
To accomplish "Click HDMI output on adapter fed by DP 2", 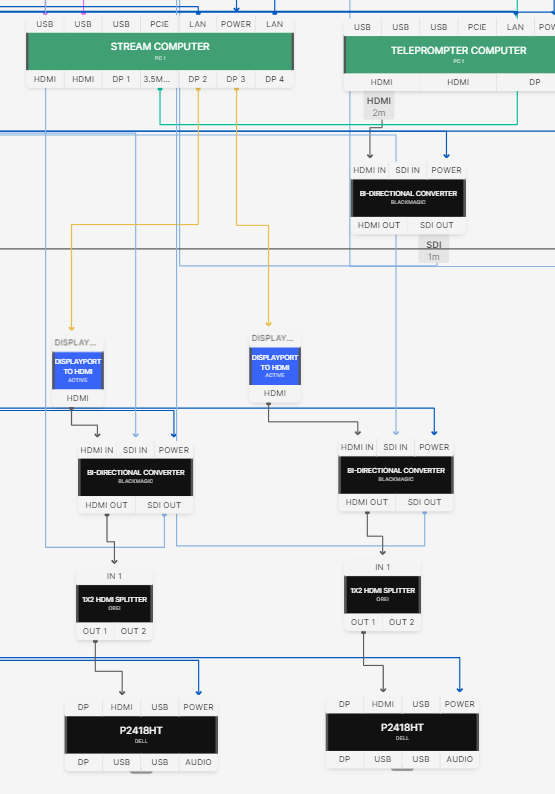I will pos(78,398).
